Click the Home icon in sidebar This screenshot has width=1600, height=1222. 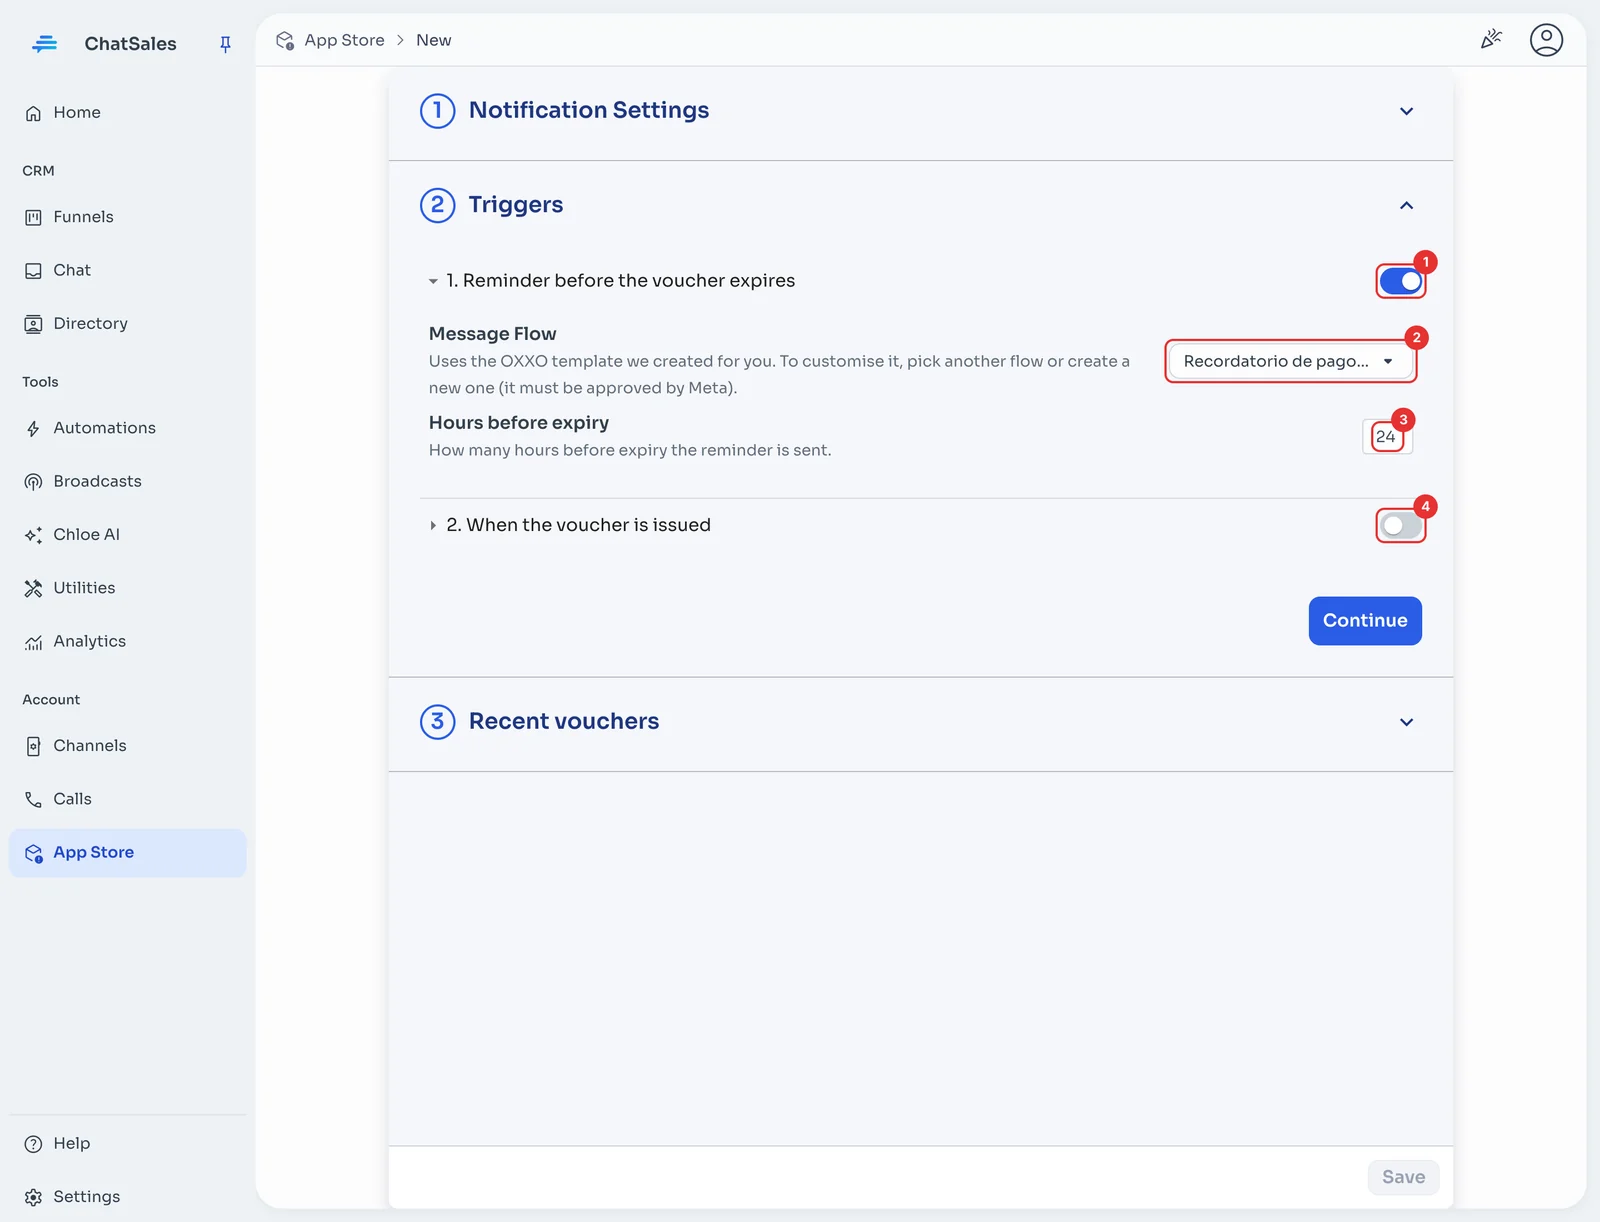[33, 113]
